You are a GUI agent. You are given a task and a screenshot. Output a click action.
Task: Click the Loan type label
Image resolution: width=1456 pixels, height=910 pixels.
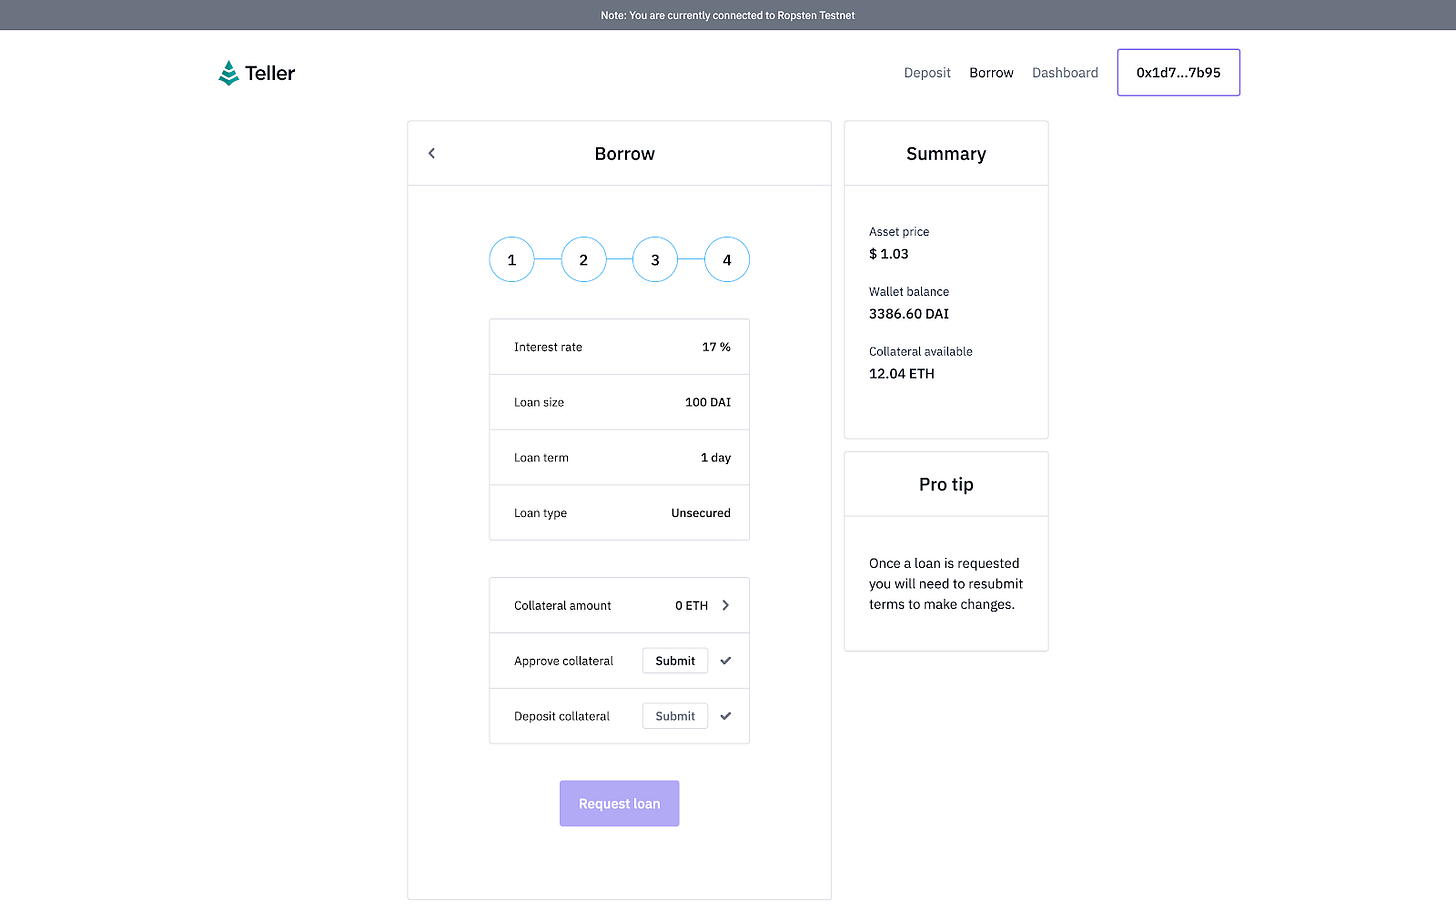click(x=540, y=513)
